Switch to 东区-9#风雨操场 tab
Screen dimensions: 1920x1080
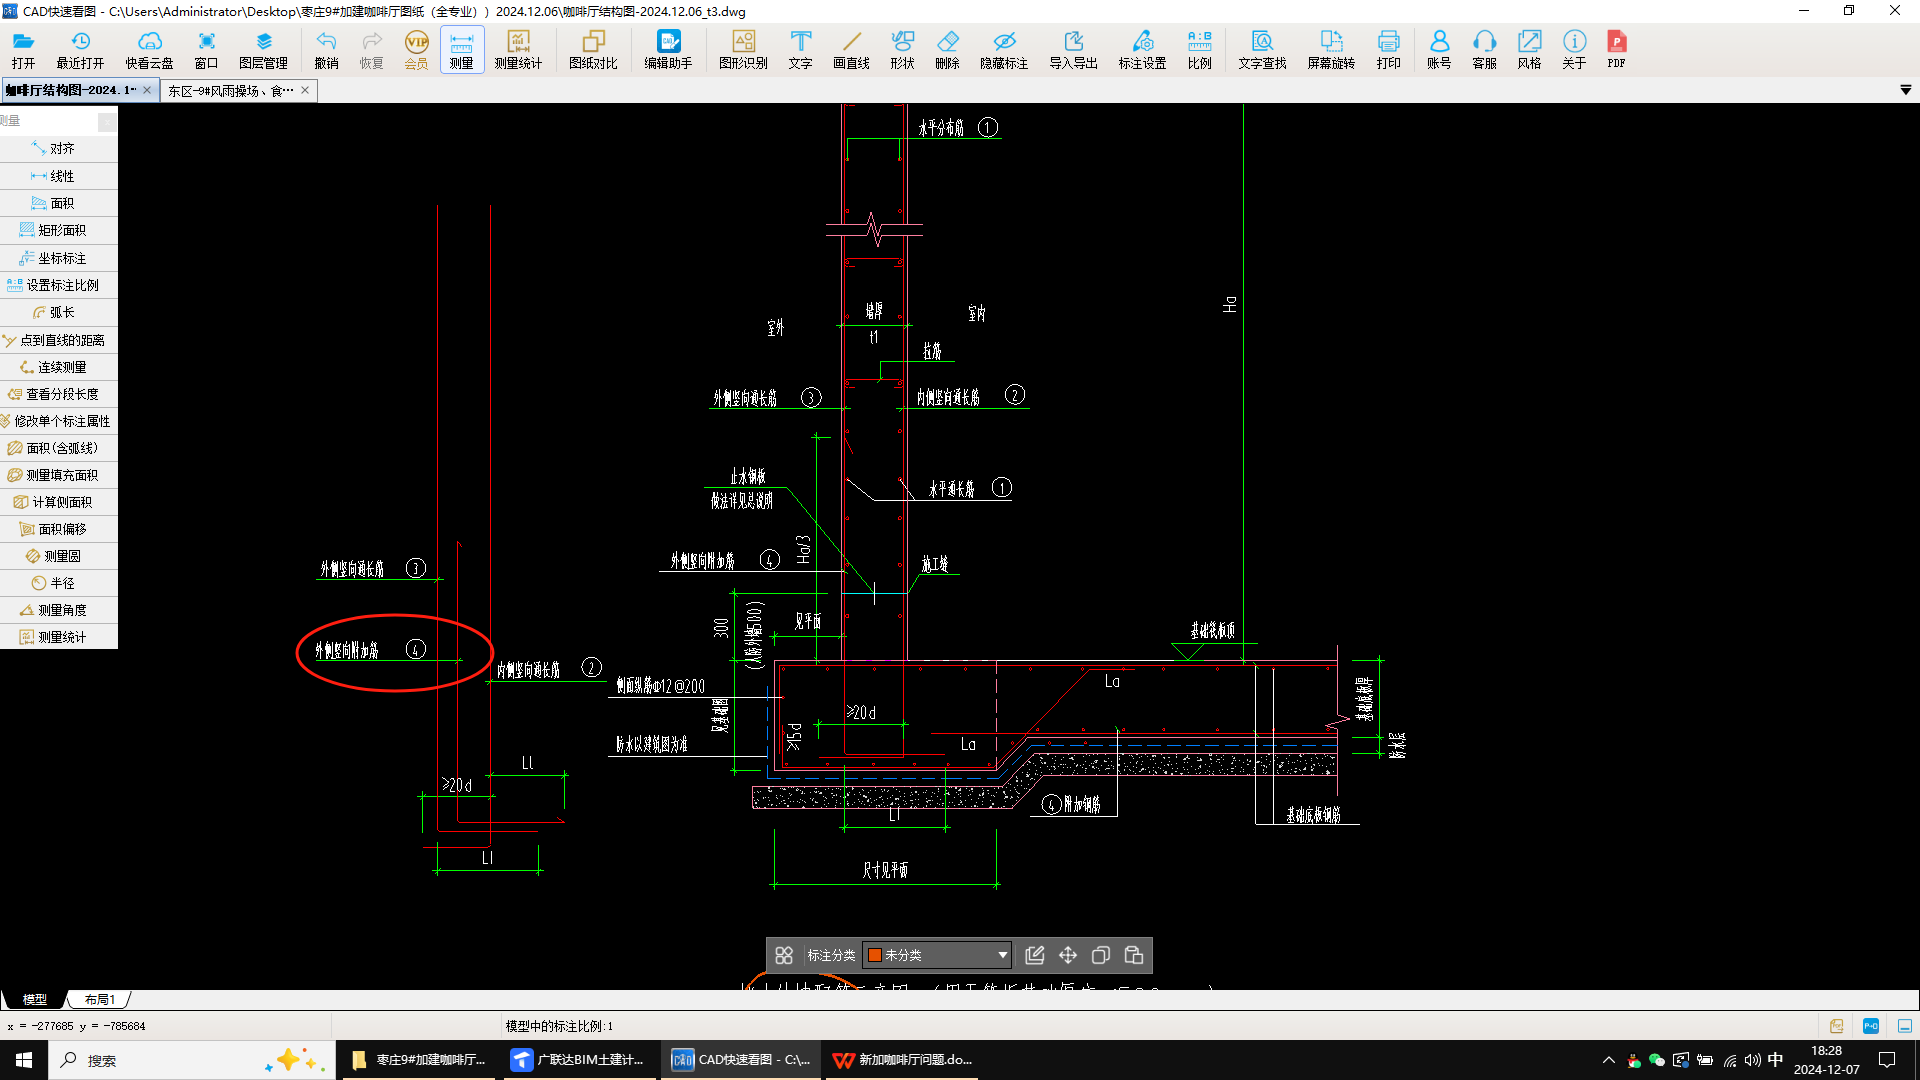(230, 90)
